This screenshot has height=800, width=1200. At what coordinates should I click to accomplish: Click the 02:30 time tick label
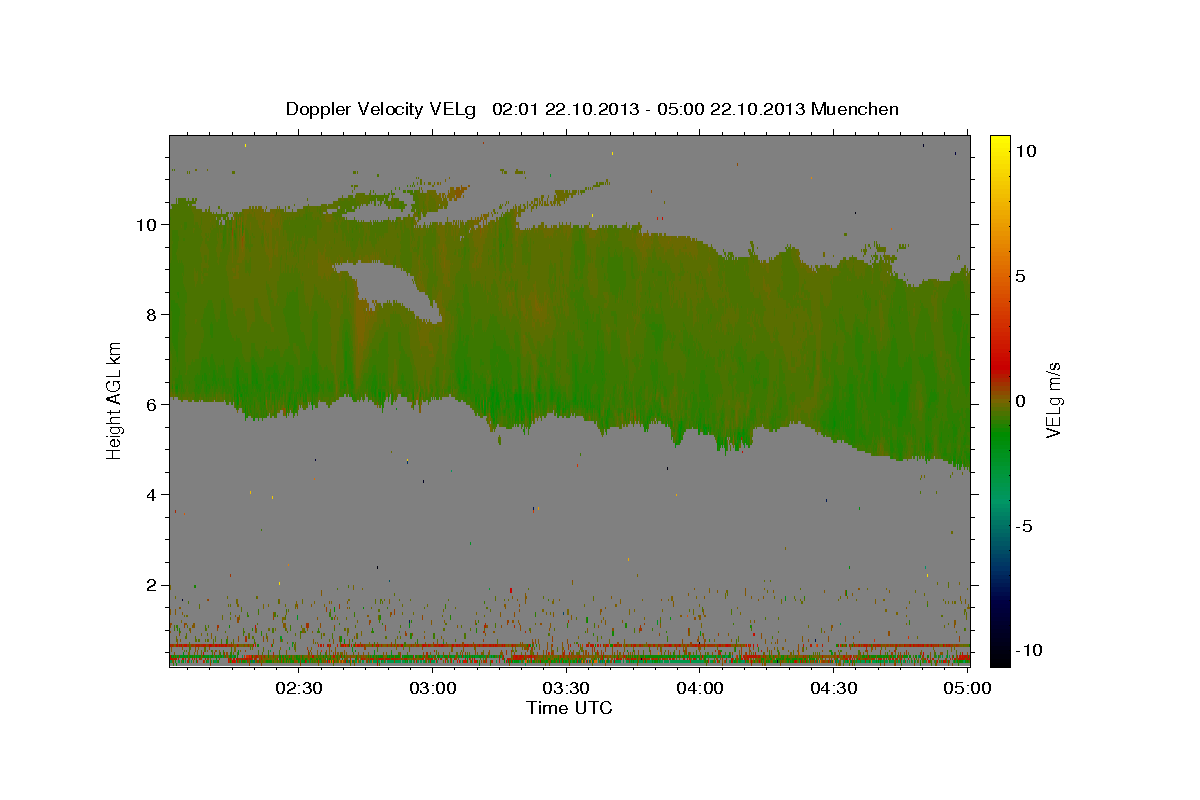(x=299, y=688)
